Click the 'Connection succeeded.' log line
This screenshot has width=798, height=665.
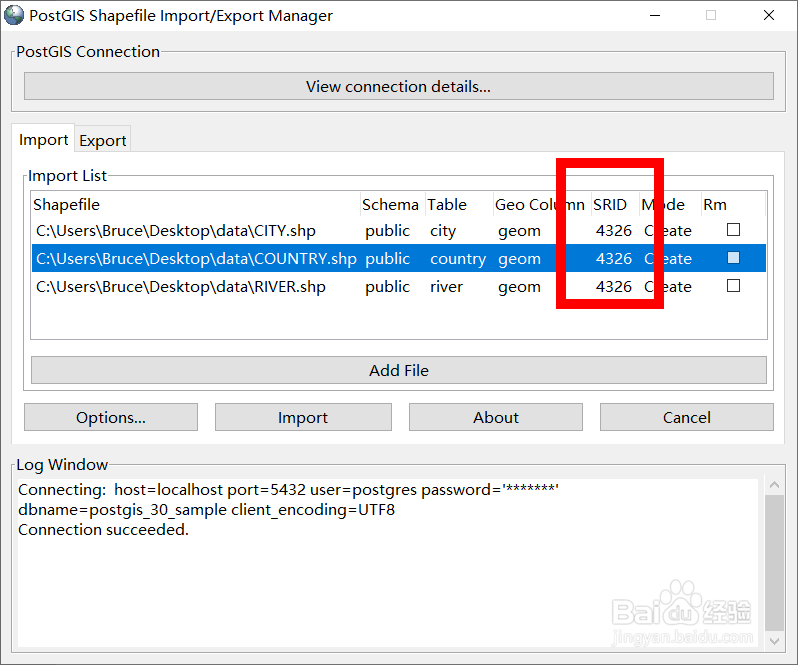[x=103, y=530]
